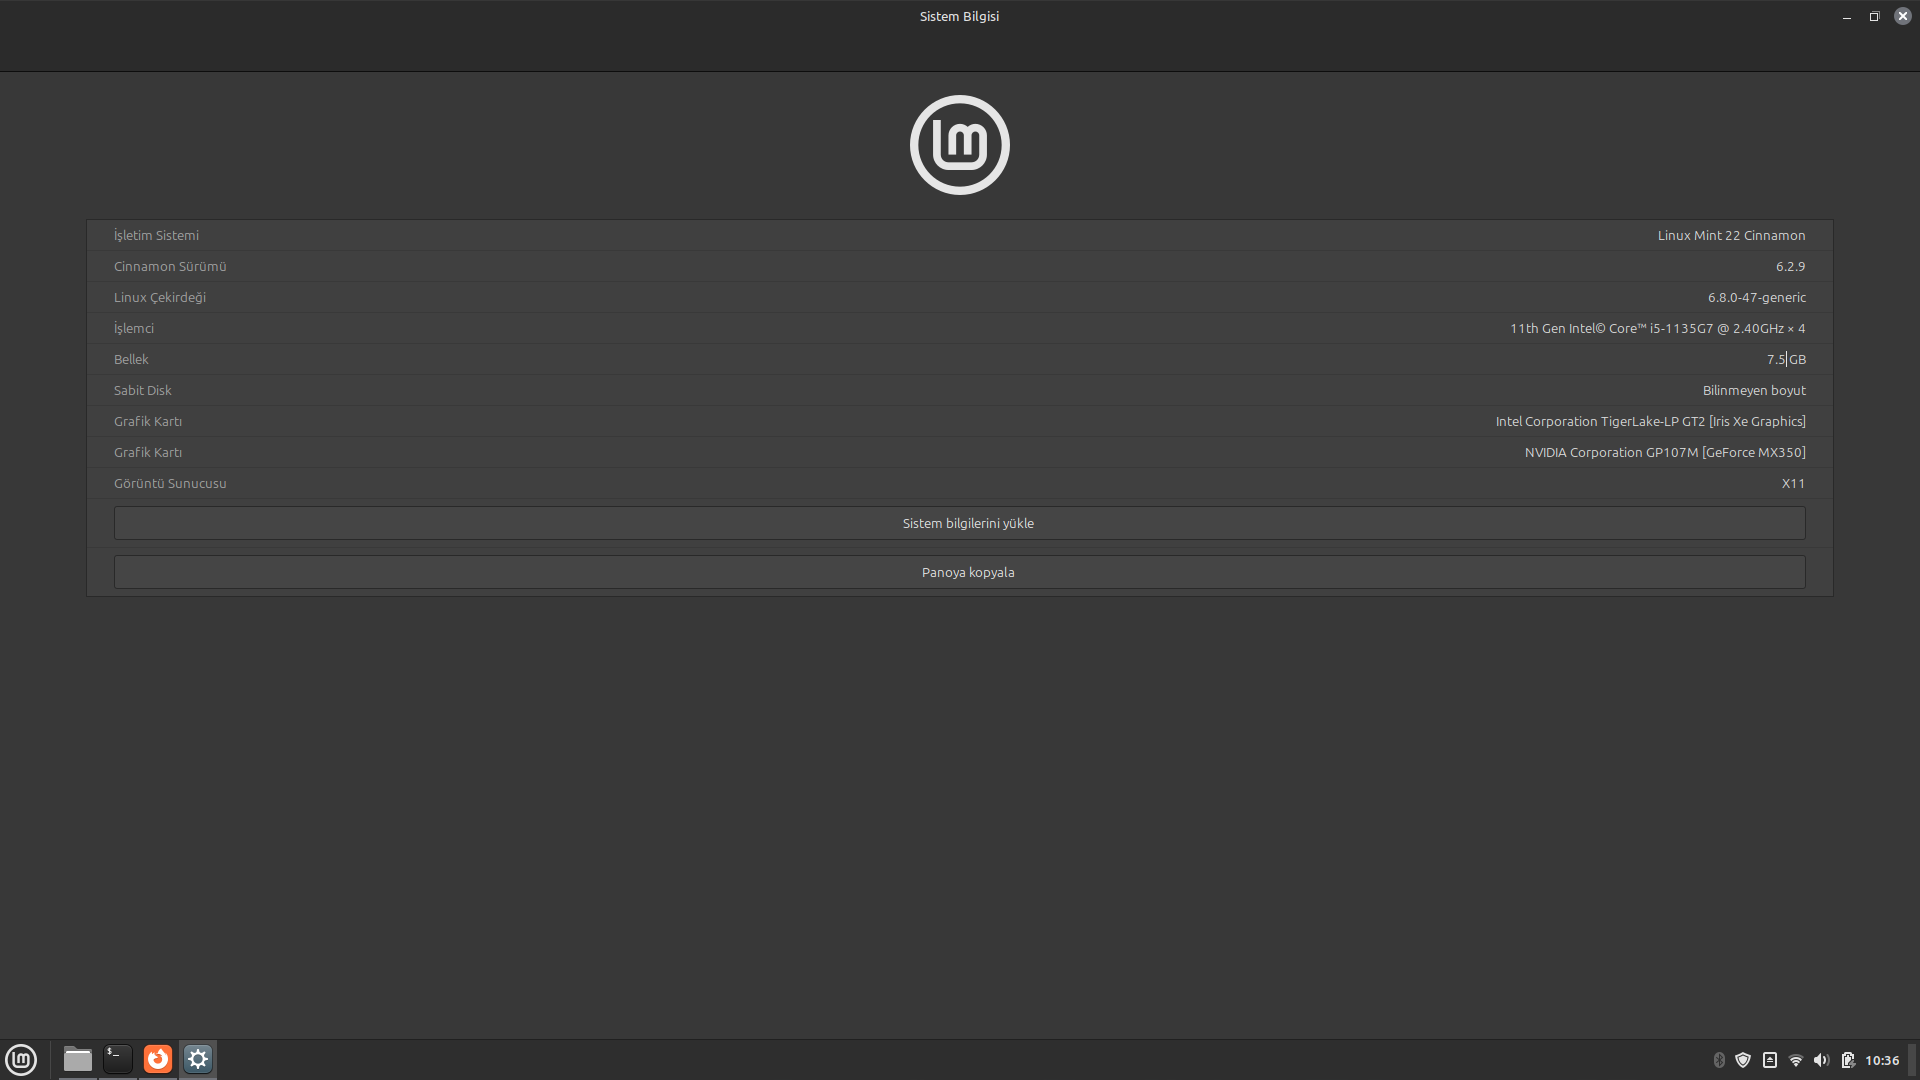Open the Update Manager shield icon
The width and height of the screenshot is (1920, 1080).
click(x=1743, y=1060)
